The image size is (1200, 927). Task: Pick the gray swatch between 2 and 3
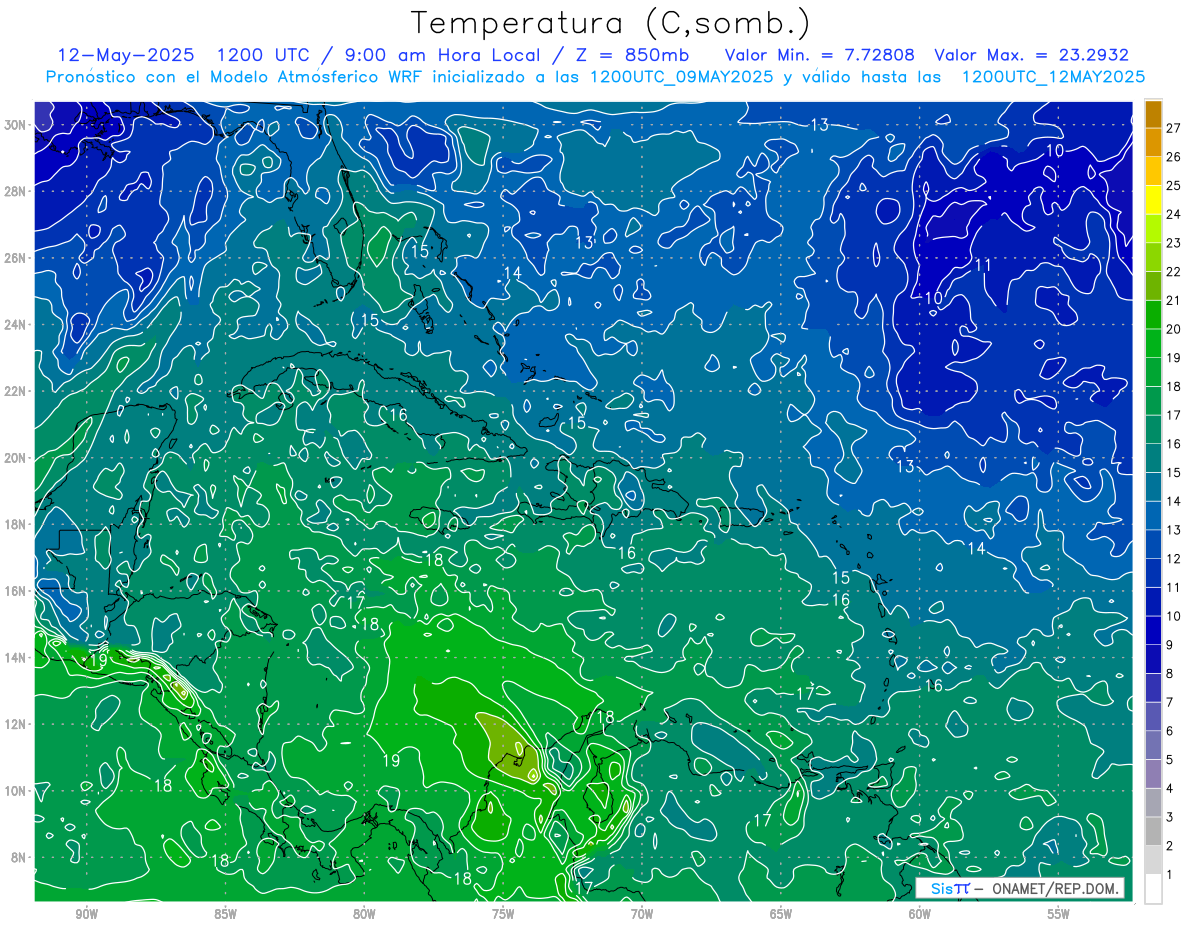tap(1153, 831)
